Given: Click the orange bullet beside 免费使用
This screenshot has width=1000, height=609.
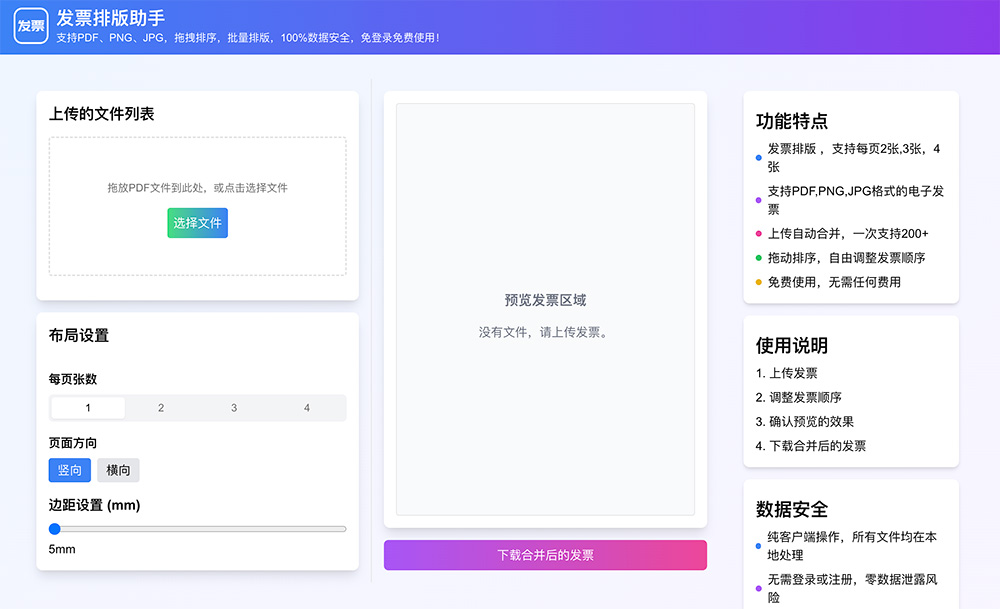Looking at the screenshot, I should pyautogui.click(x=757, y=282).
